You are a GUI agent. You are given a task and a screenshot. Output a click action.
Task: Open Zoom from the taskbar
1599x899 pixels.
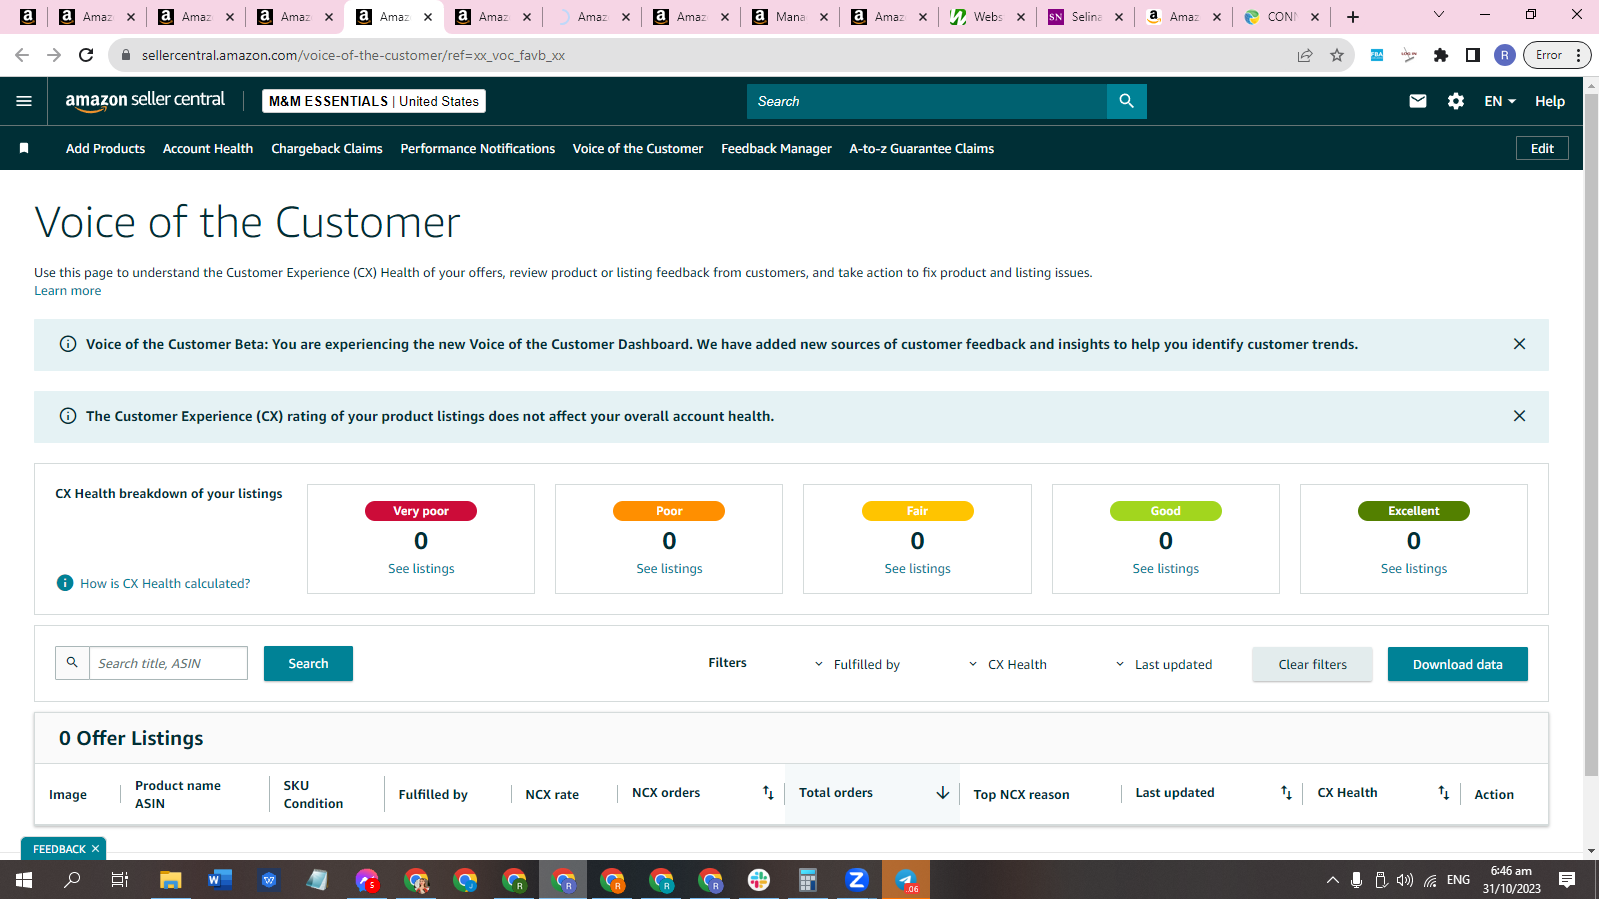[x=856, y=880]
